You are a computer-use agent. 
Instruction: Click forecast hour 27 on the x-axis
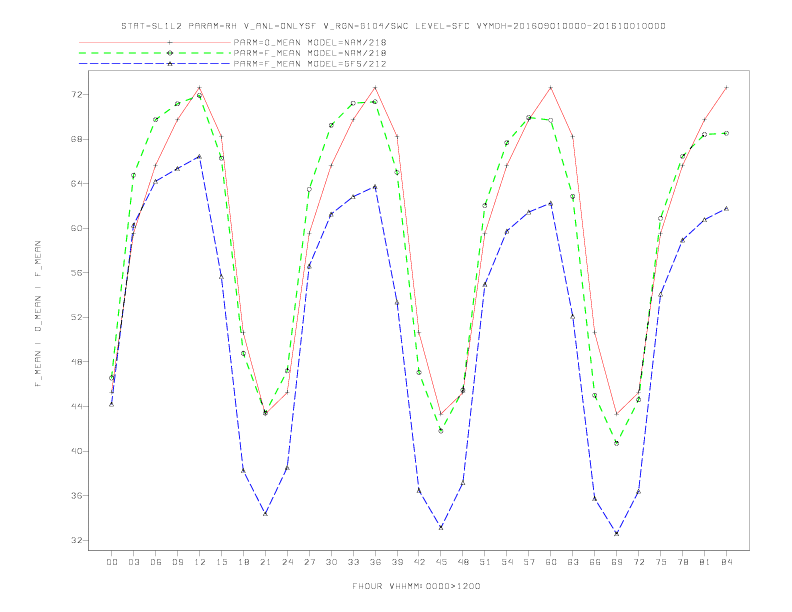pos(310,562)
